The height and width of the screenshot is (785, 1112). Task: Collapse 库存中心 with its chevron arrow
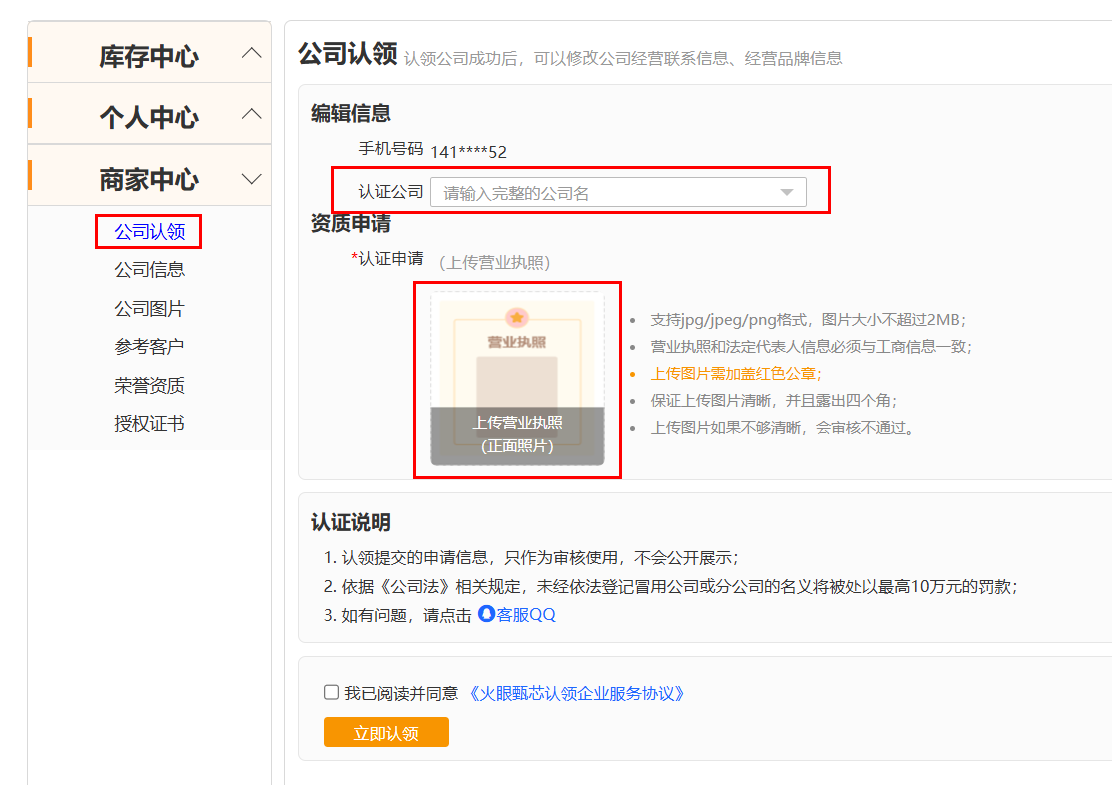[252, 53]
